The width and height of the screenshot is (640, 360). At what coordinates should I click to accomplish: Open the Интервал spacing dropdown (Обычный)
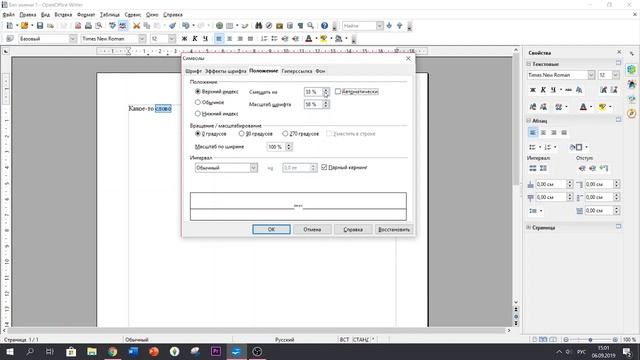[x=253, y=168]
